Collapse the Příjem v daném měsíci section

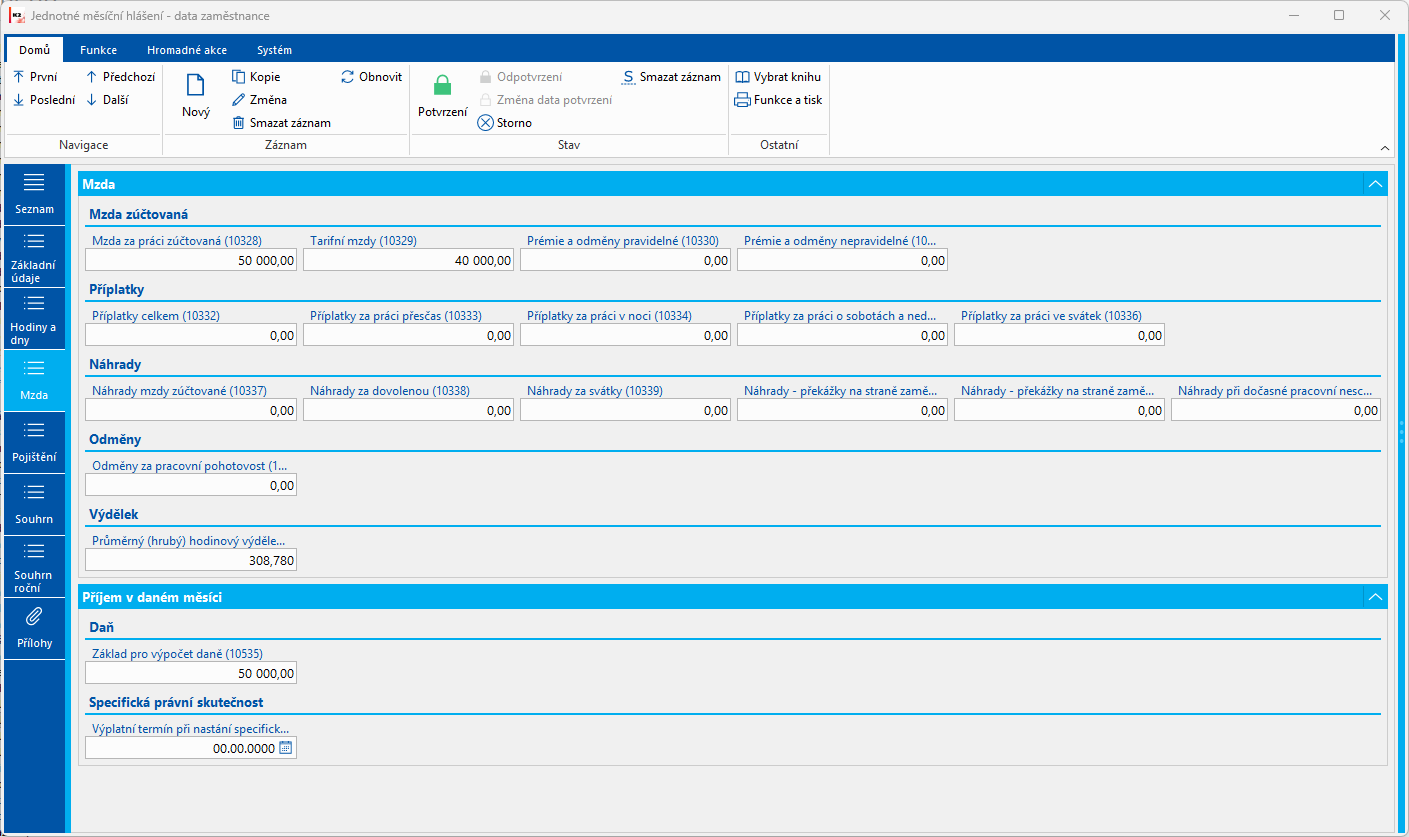coord(1376,597)
